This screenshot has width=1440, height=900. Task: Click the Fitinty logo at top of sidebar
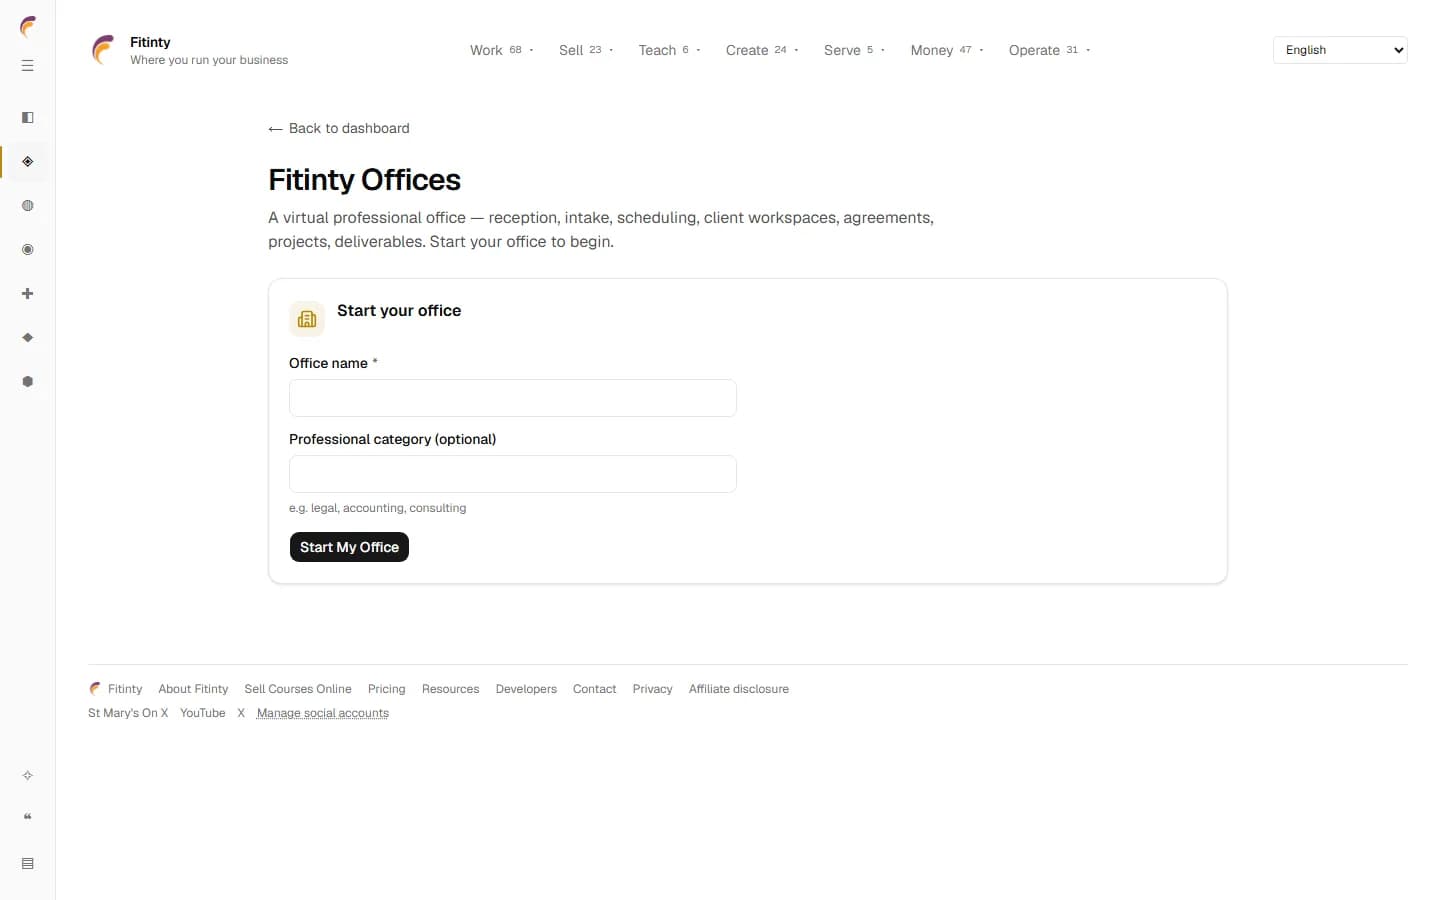coord(28,27)
